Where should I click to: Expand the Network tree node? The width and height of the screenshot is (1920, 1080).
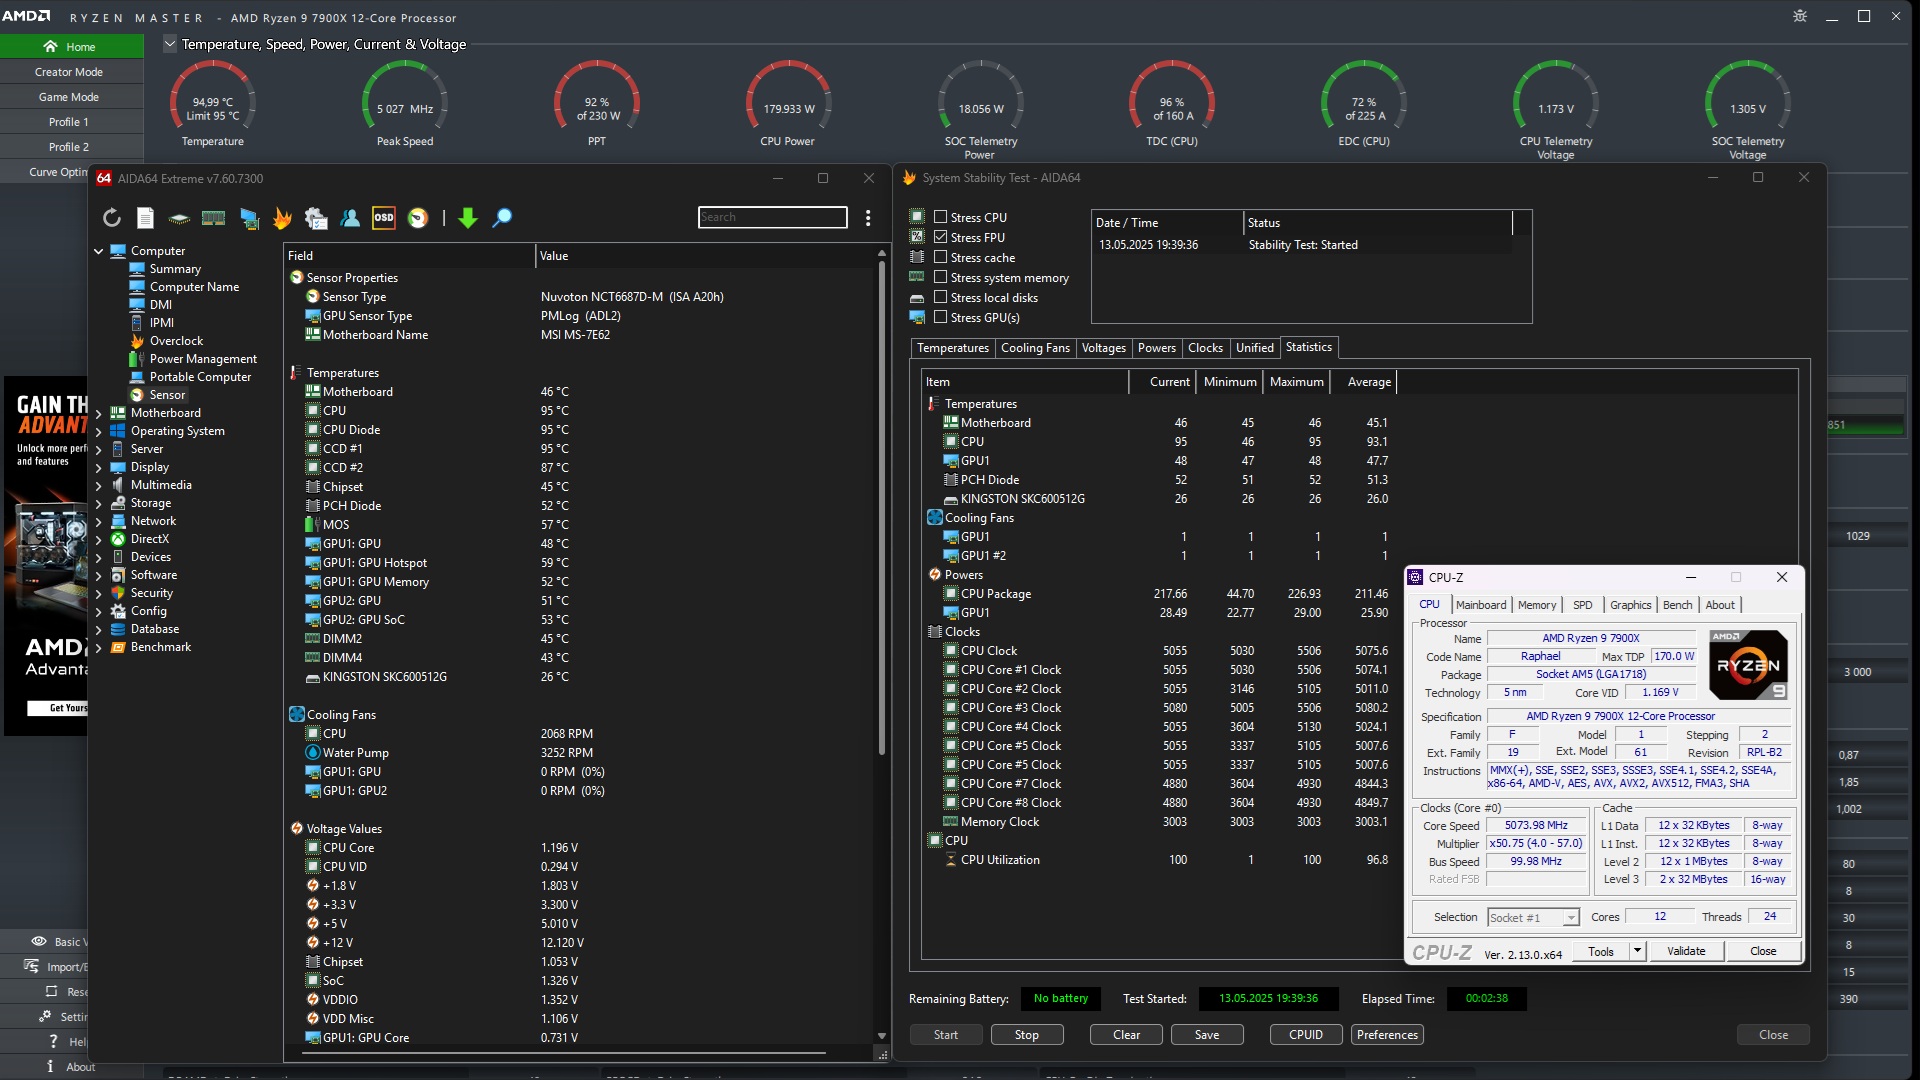98,521
